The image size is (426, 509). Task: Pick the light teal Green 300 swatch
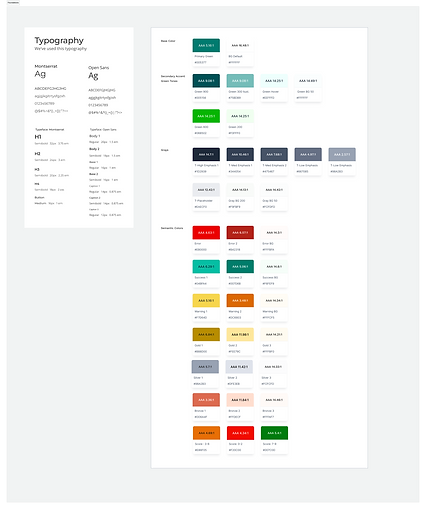pyautogui.click(x=240, y=81)
